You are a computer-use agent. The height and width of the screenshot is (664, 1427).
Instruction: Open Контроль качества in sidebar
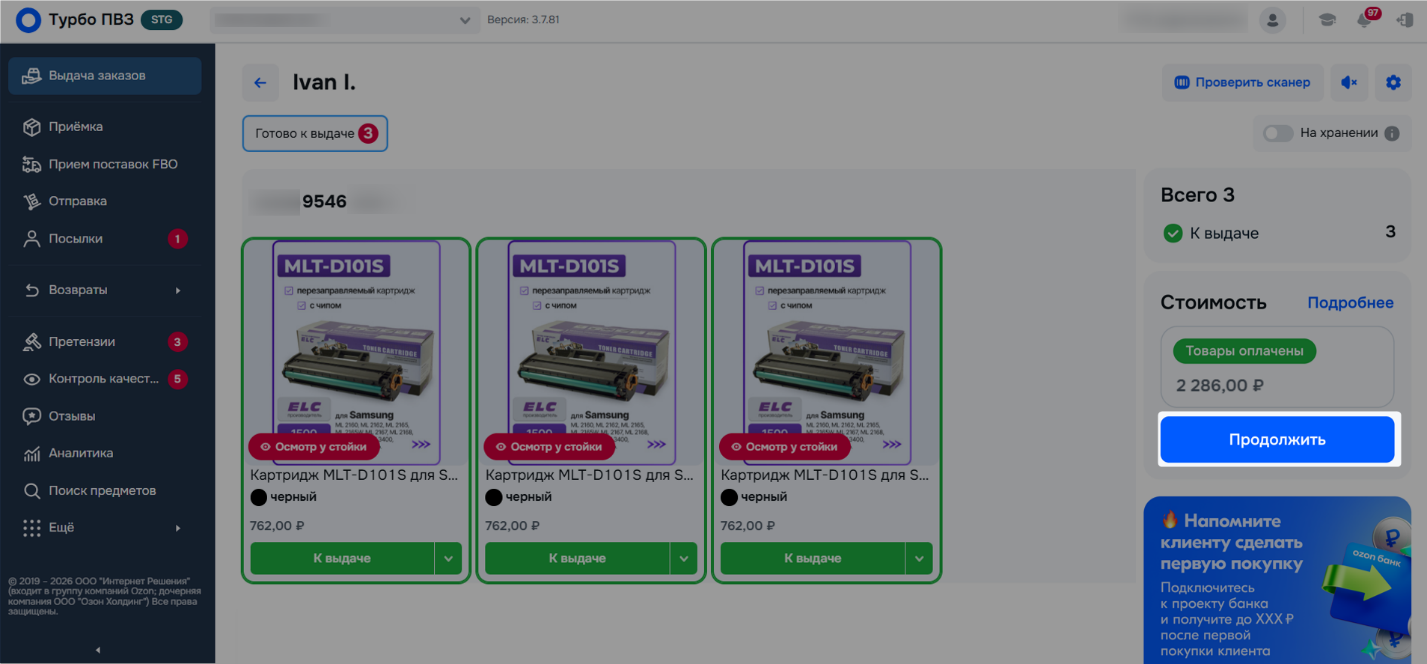click(x=105, y=379)
